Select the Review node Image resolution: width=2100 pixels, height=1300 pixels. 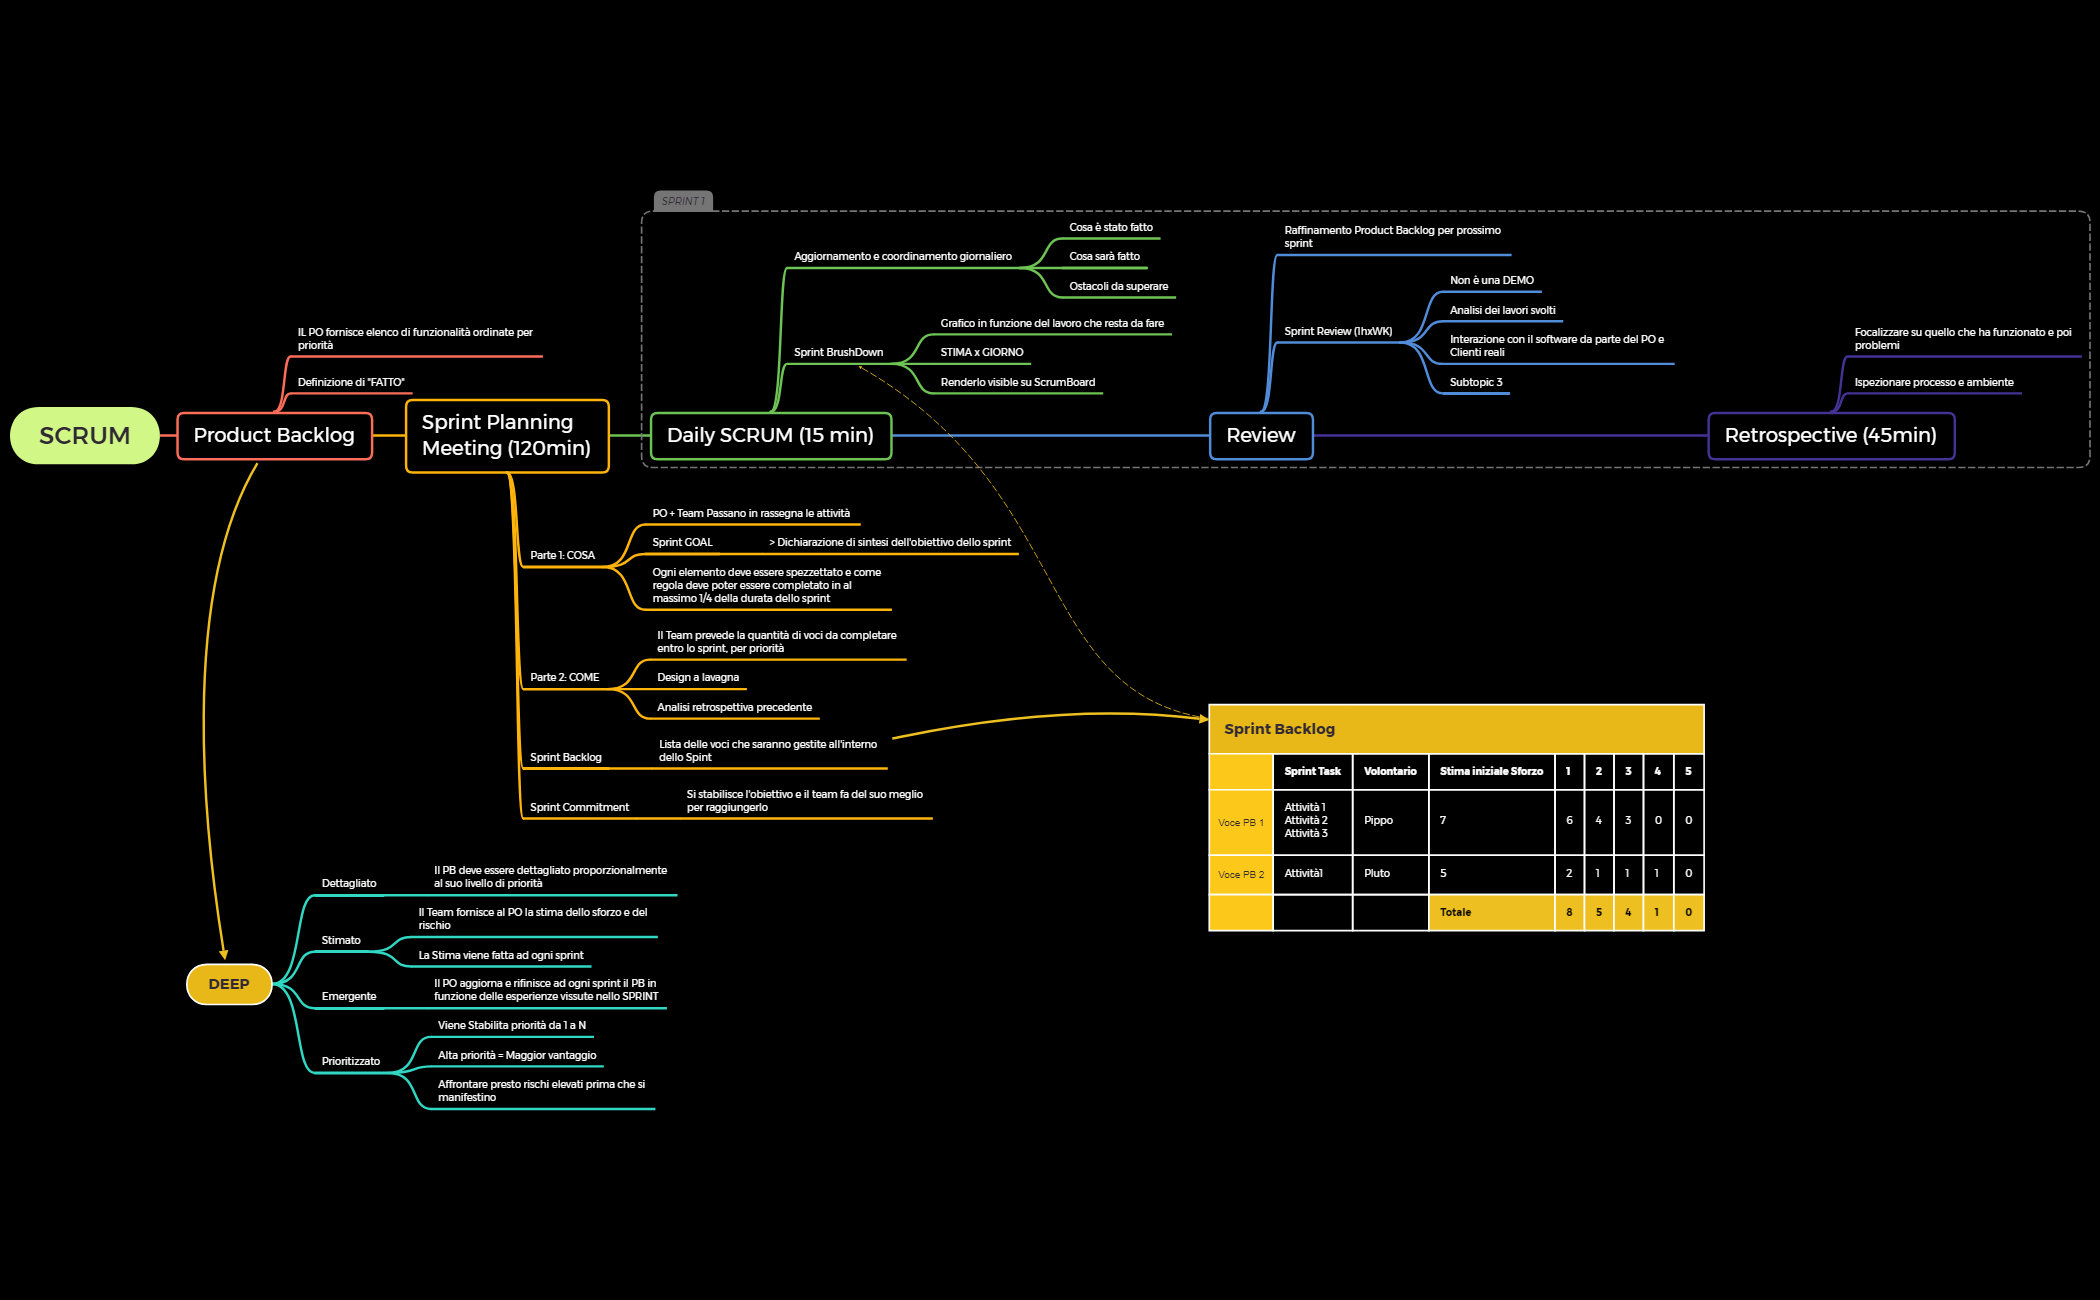pyautogui.click(x=1260, y=435)
